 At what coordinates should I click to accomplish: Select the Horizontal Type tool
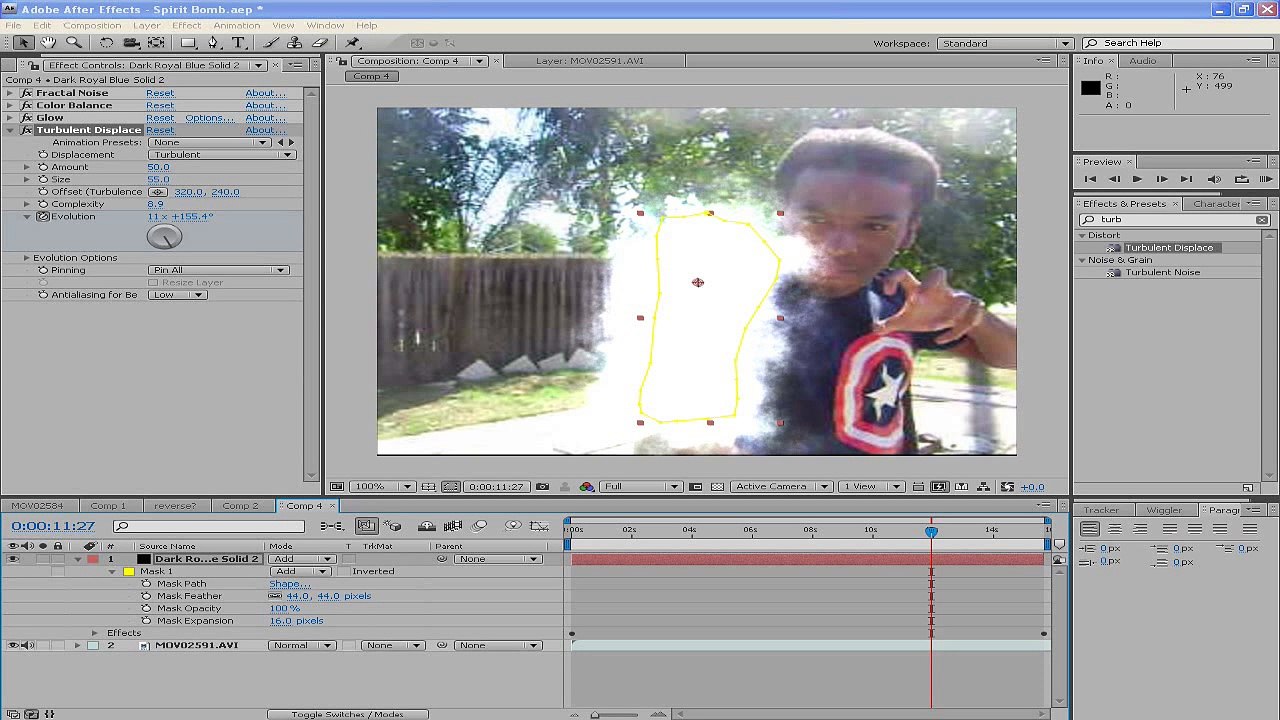click(x=238, y=43)
